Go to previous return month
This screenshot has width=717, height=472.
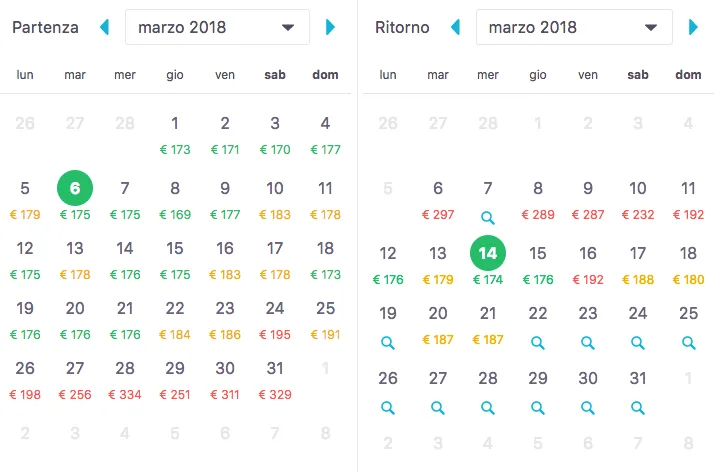455,28
